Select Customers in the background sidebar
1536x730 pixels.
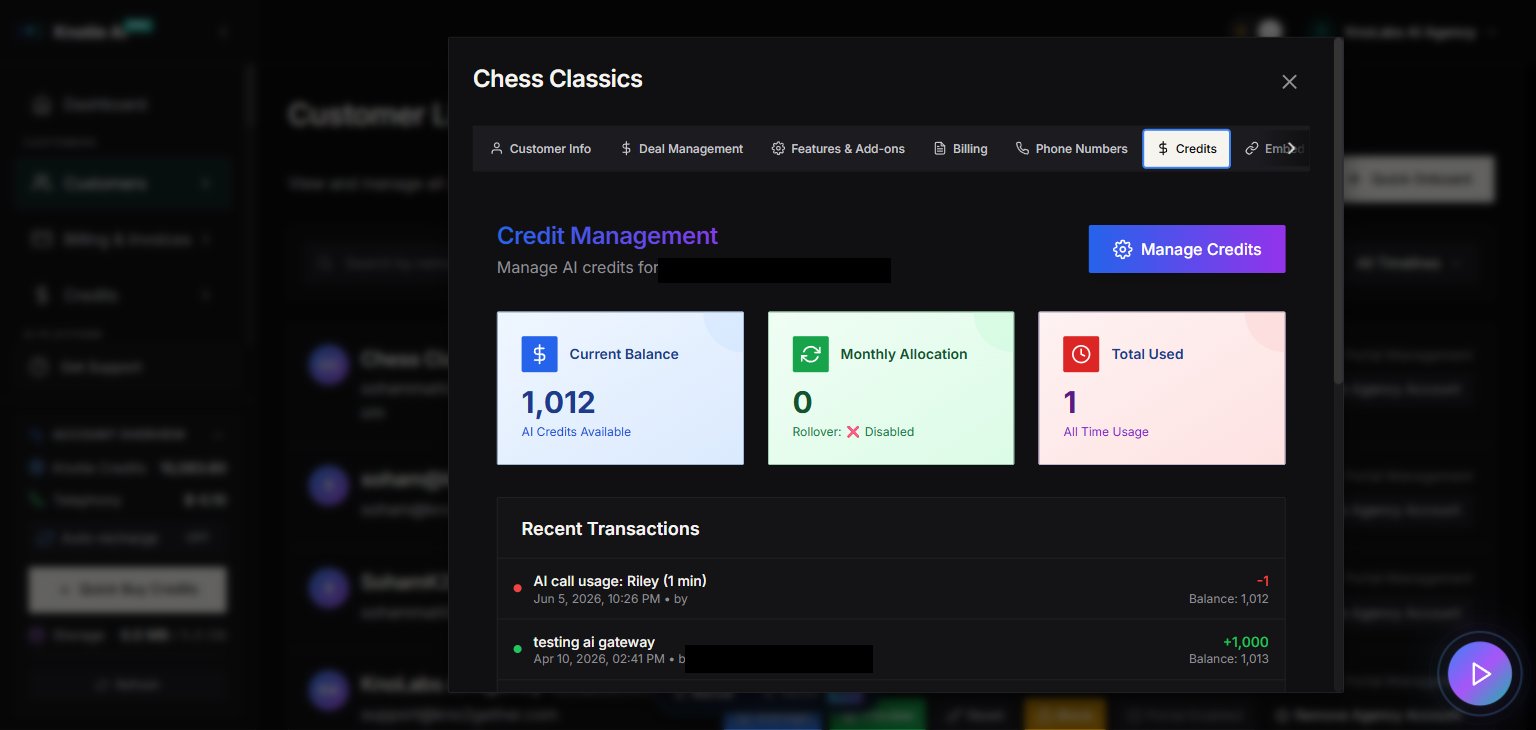[124, 183]
